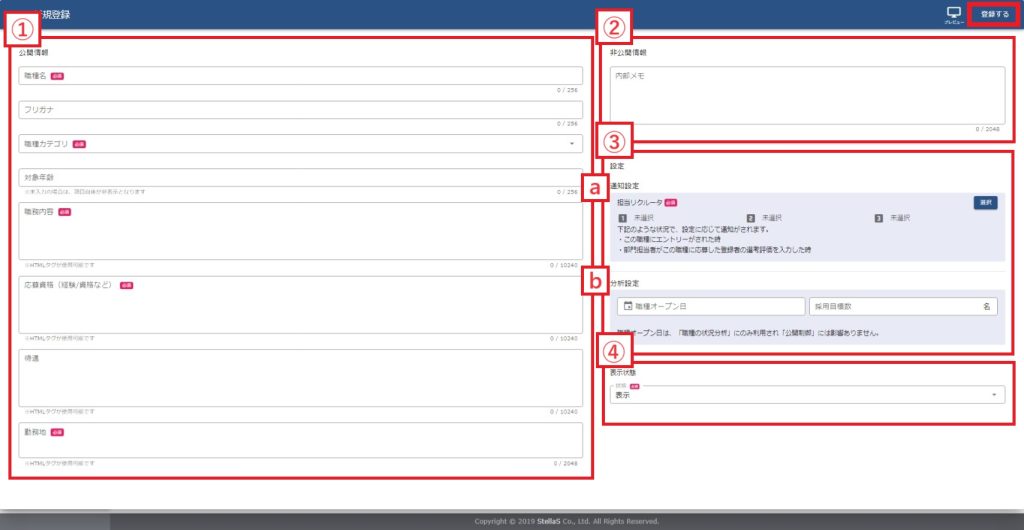Click the 登録する button
The height and width of the screenshot is (530, 1024).
coord(994,14)
